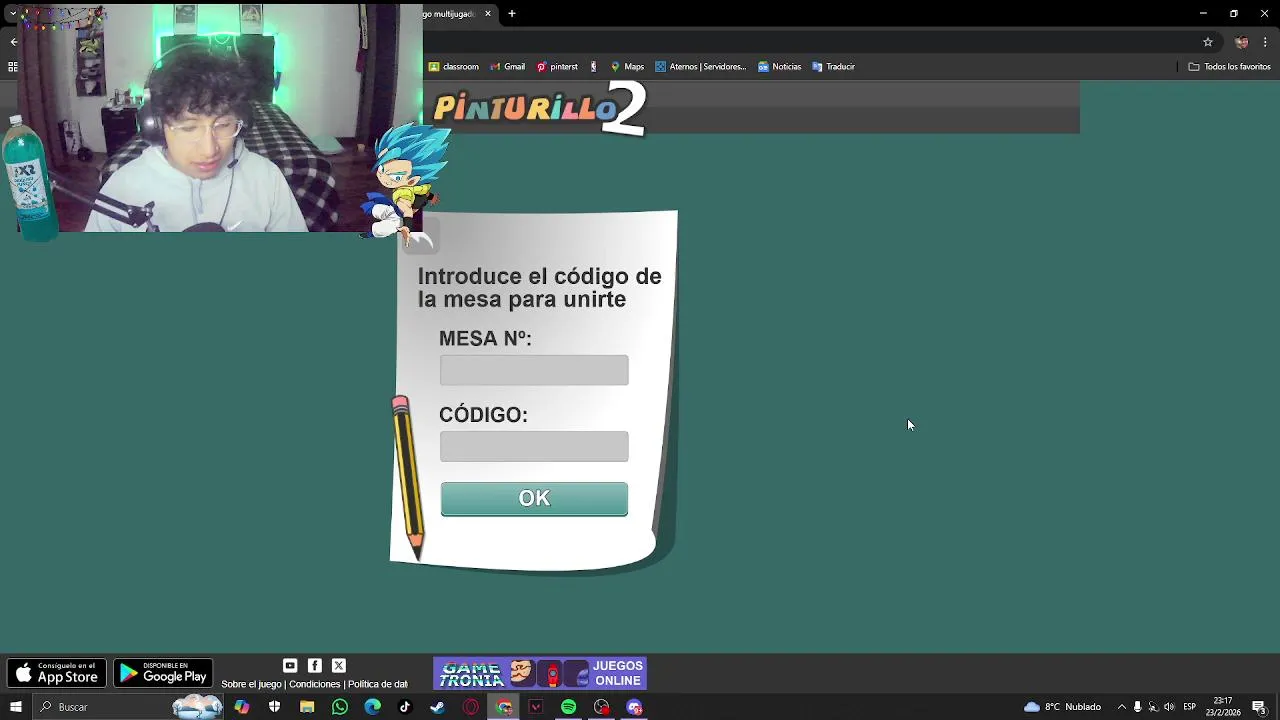Open Microsoft Edge from the taskbar

coord(373,707)
